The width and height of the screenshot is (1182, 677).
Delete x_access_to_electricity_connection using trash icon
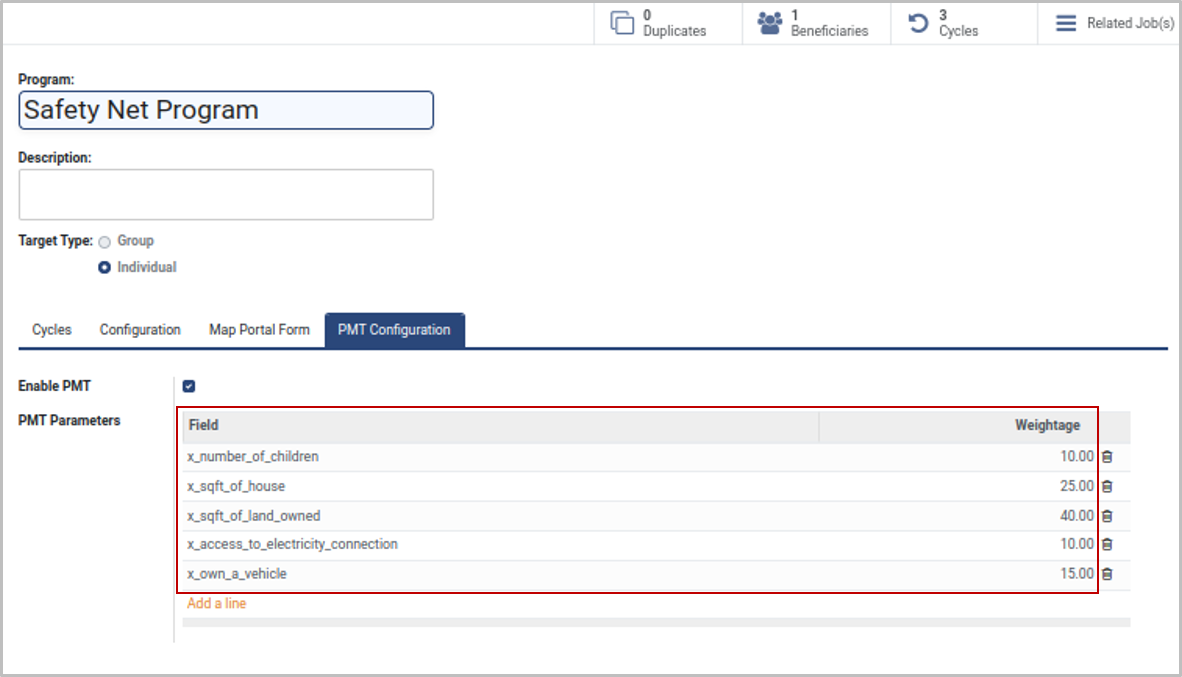click(1107, 545)
